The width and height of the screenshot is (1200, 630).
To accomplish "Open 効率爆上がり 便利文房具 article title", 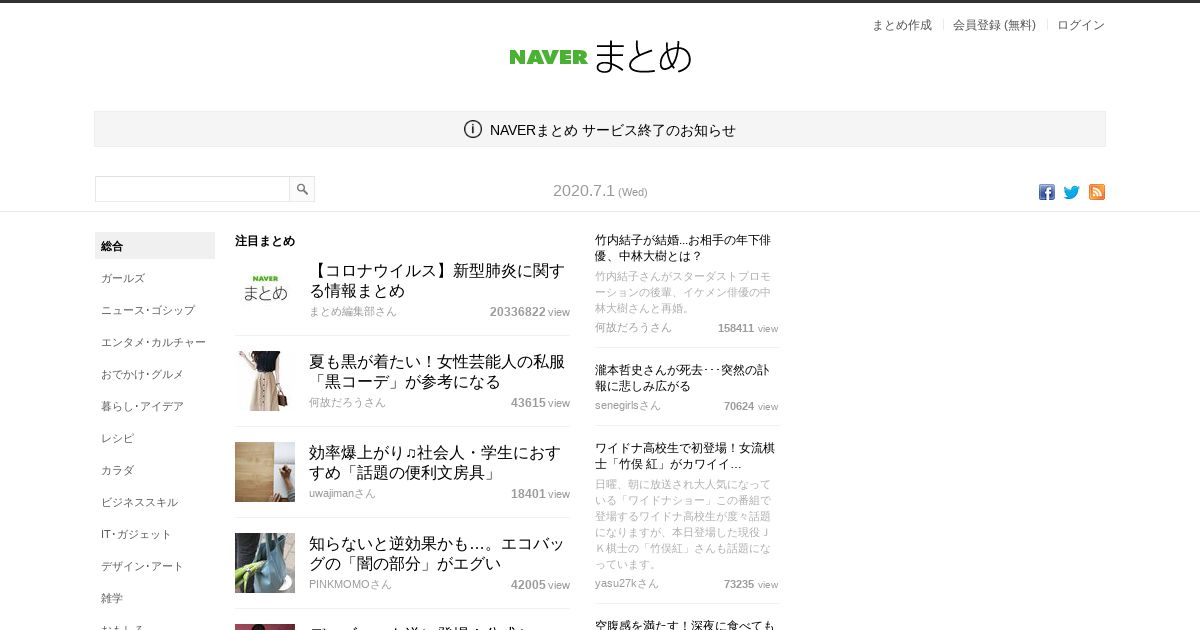I will pos(435,463).
